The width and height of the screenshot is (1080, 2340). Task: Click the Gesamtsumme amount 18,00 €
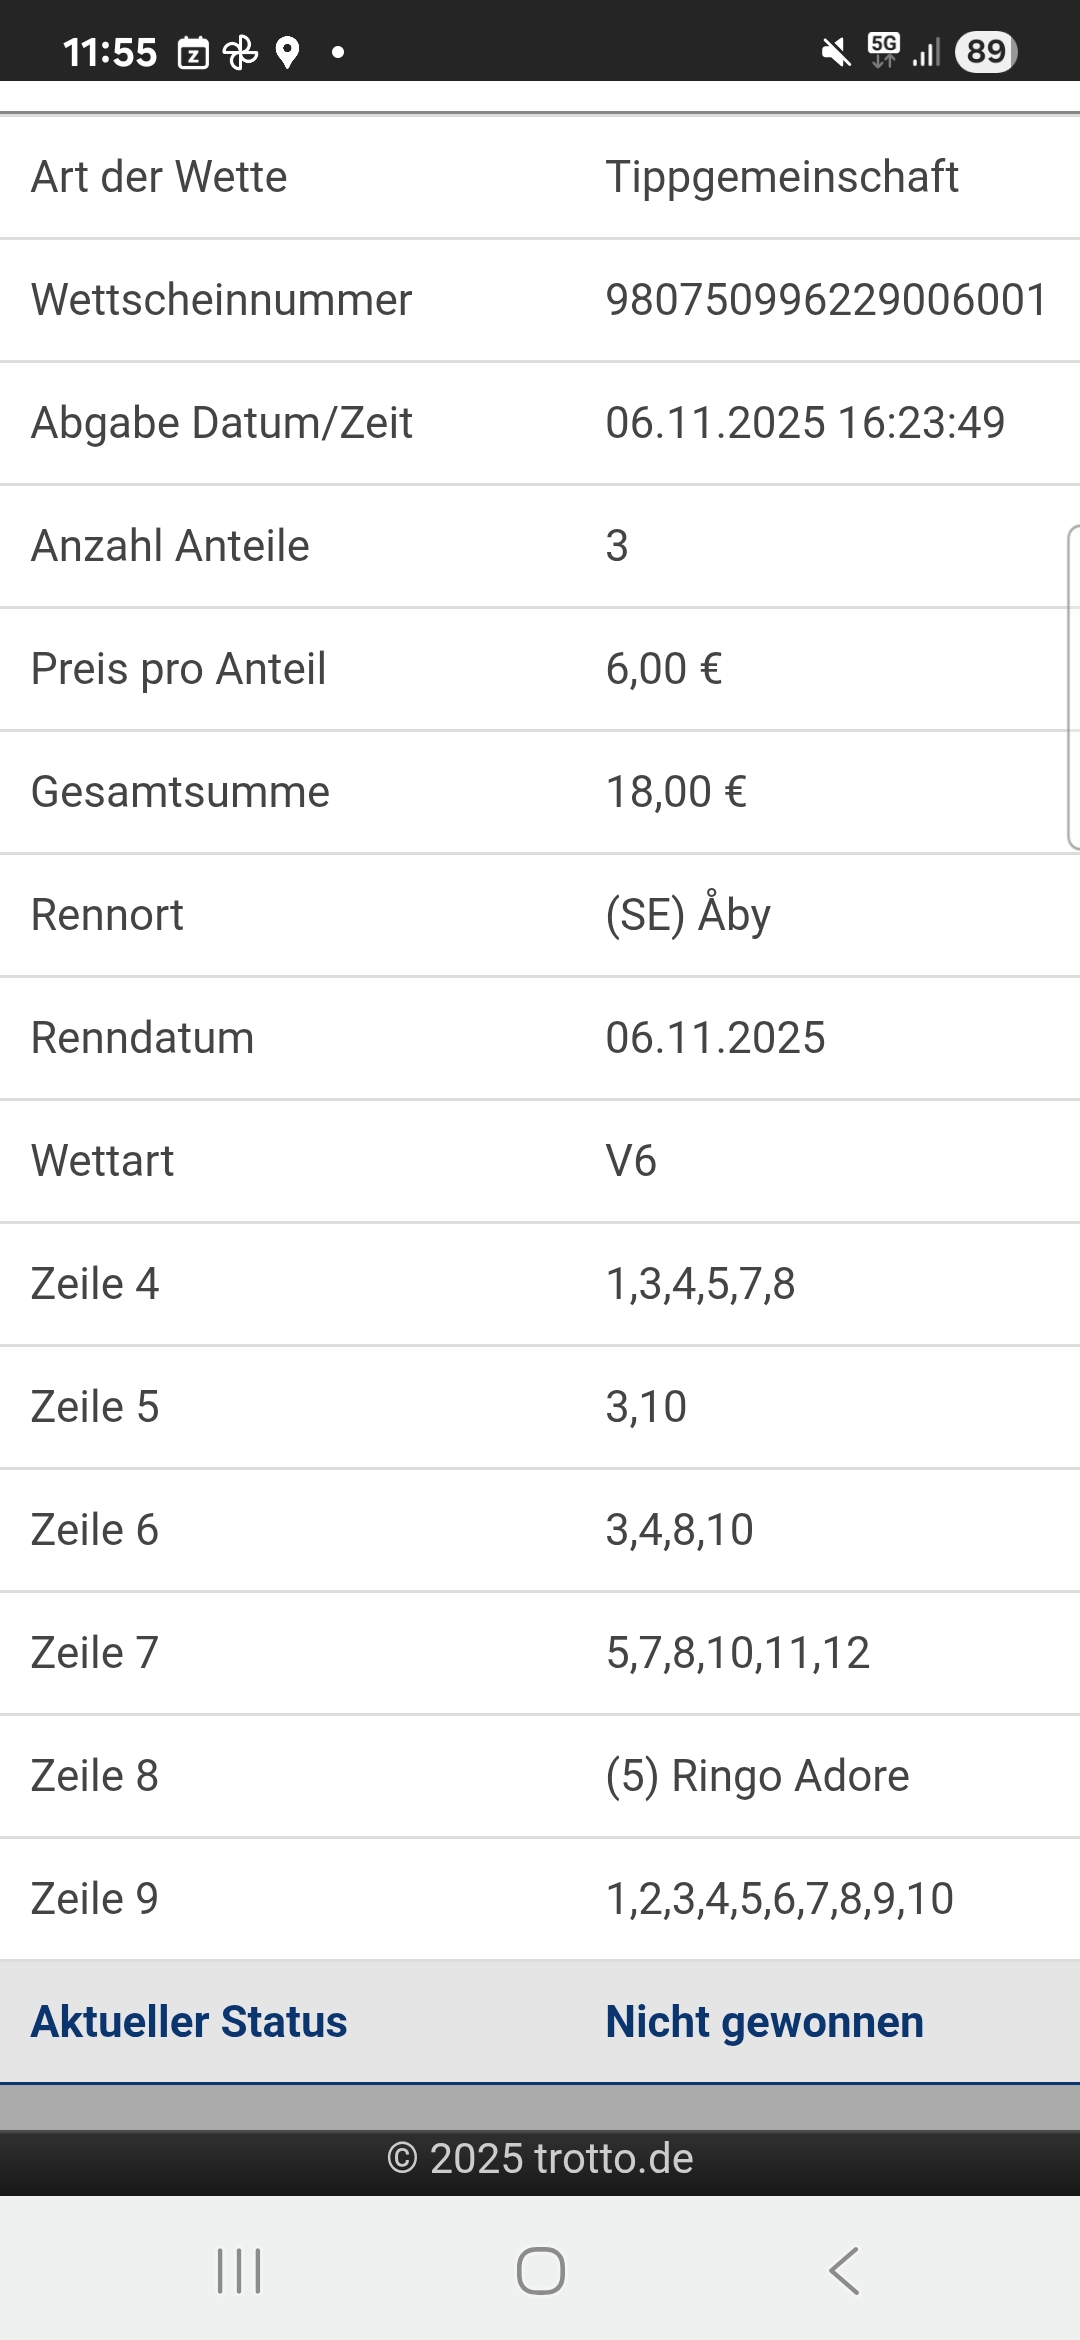point(676,792)
